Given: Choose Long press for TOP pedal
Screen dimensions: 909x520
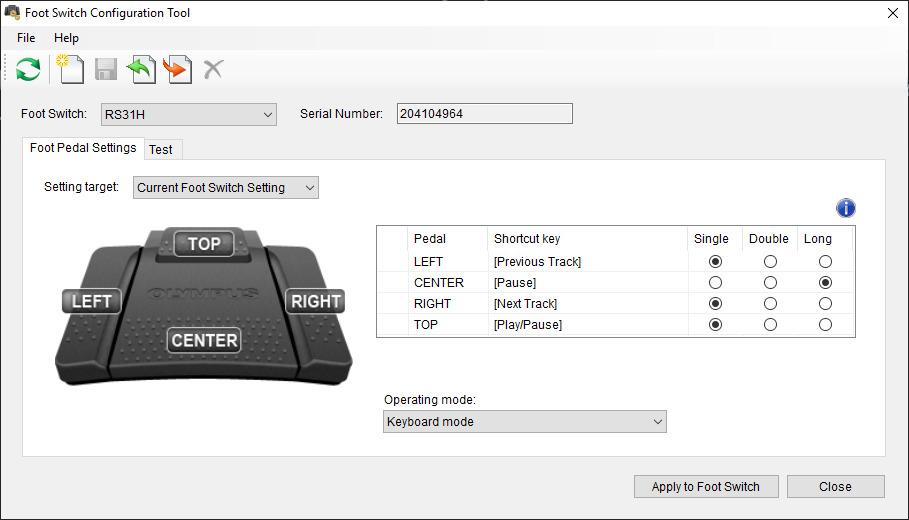Looking at the screenshot, I should point(825,325).
